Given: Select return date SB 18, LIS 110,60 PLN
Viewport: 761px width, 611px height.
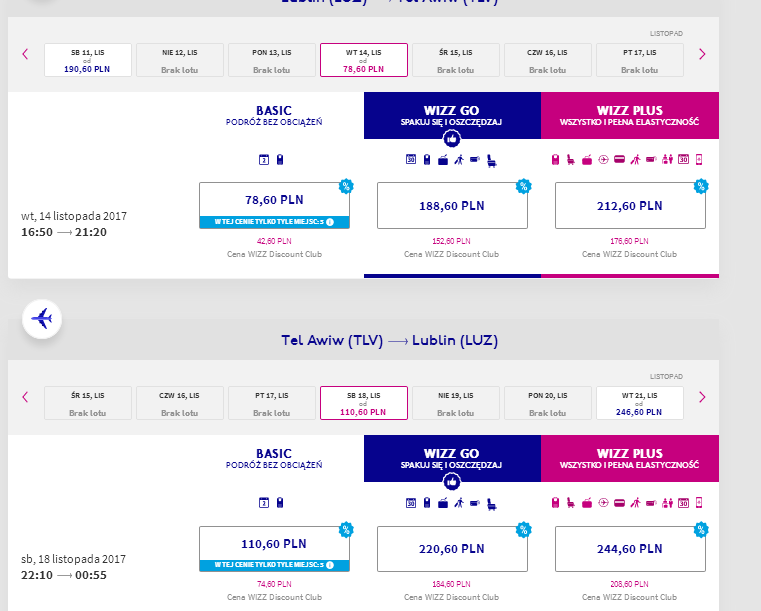Looking at the screenshot, I should [x=364, y=403].
